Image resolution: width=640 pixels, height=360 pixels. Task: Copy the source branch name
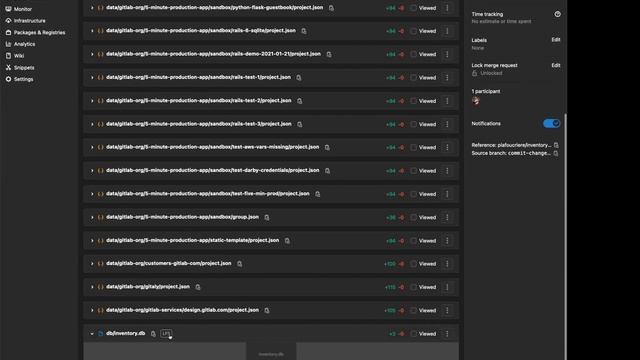click(x=556, y=153)
